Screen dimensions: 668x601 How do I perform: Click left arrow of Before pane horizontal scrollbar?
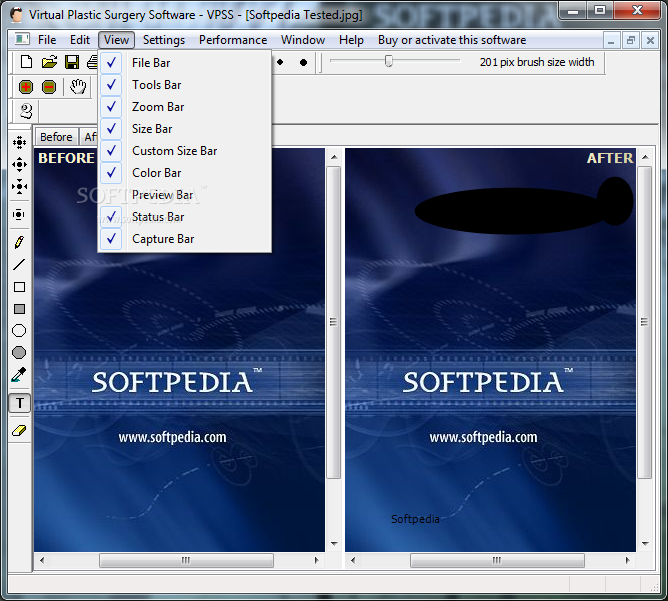(42, 560)
